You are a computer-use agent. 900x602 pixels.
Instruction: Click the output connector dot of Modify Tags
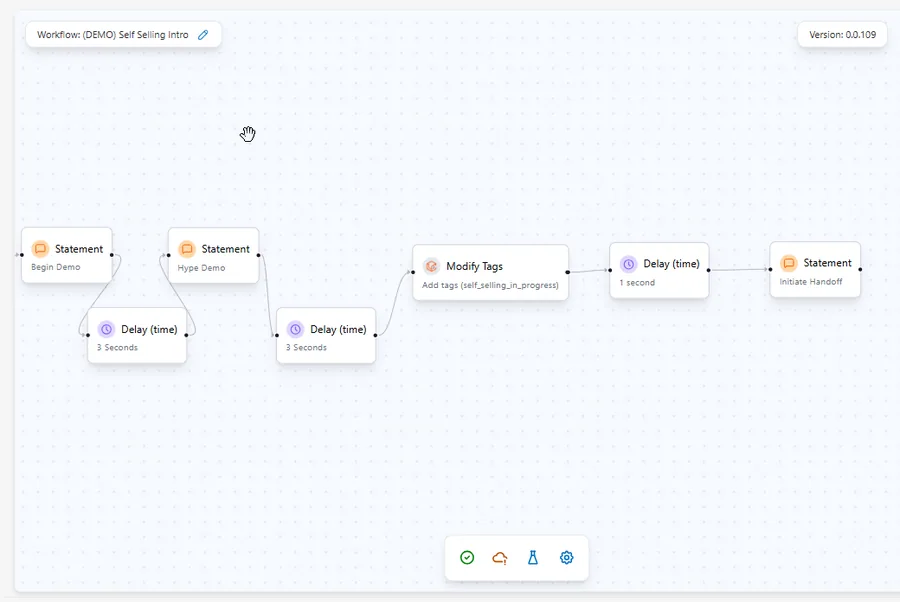click(x=568, y=273)
